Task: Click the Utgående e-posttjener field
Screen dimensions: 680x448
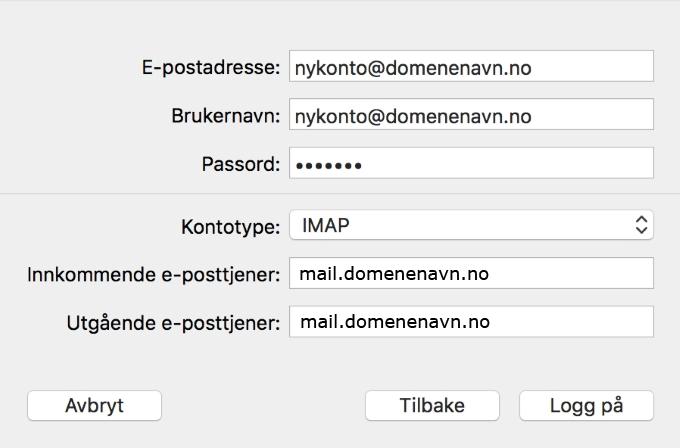Action: 470,321
